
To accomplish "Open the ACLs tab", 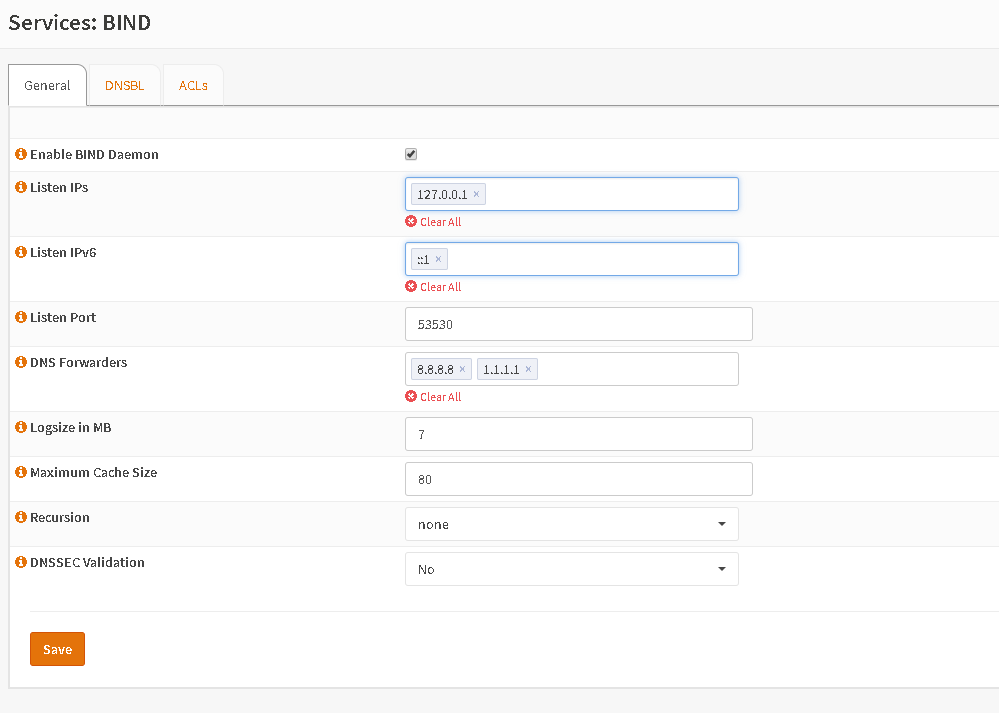I will click(193, 86).
